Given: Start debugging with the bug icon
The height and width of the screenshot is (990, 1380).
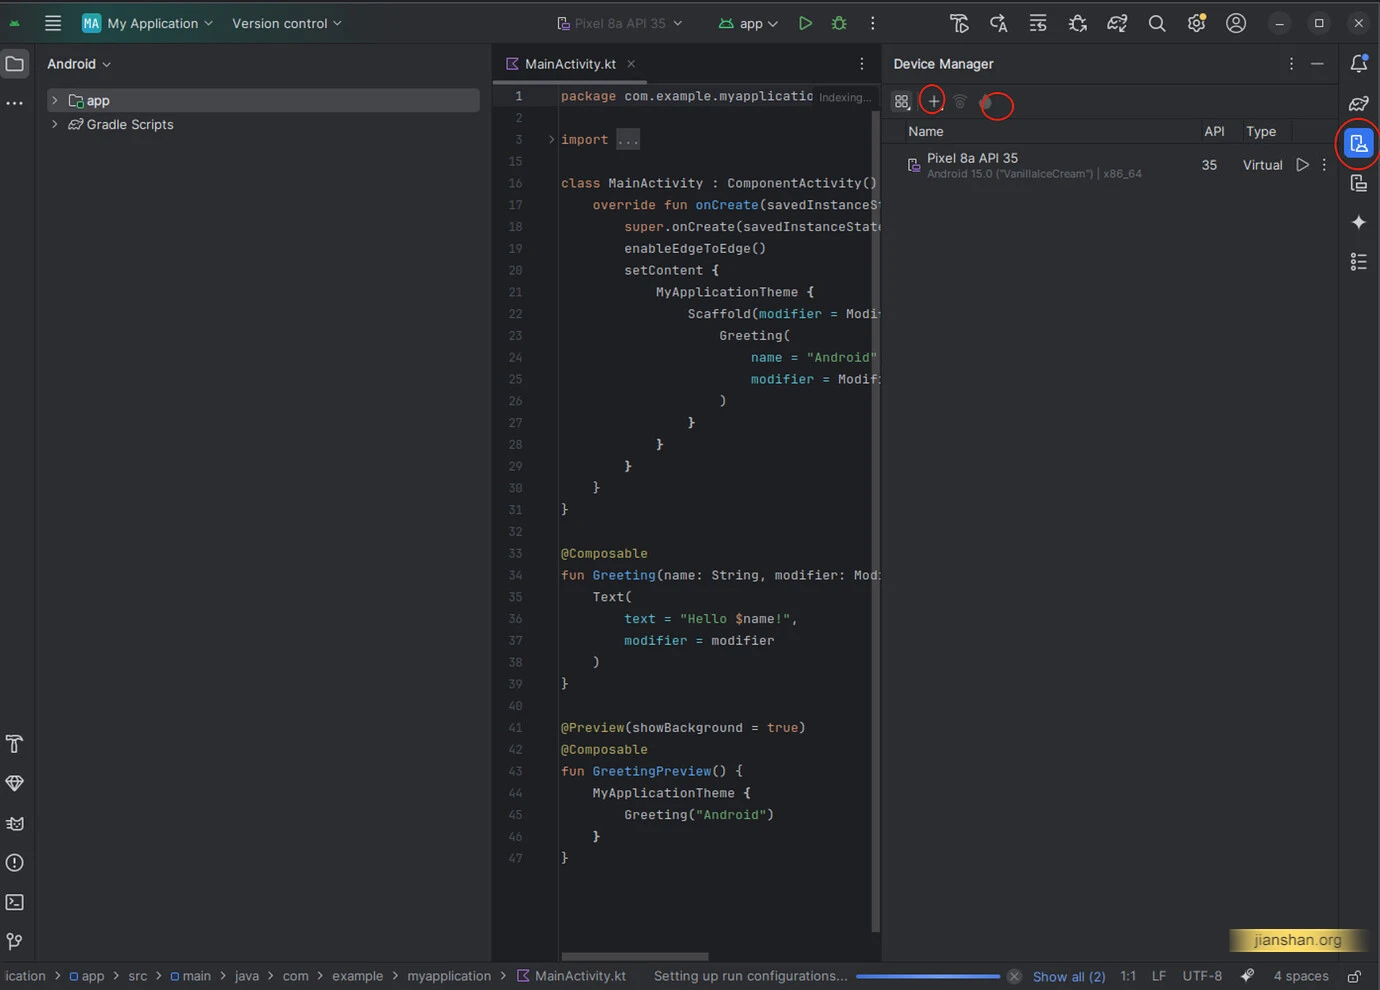Looking at the screenshot, I should coord(839,23).
